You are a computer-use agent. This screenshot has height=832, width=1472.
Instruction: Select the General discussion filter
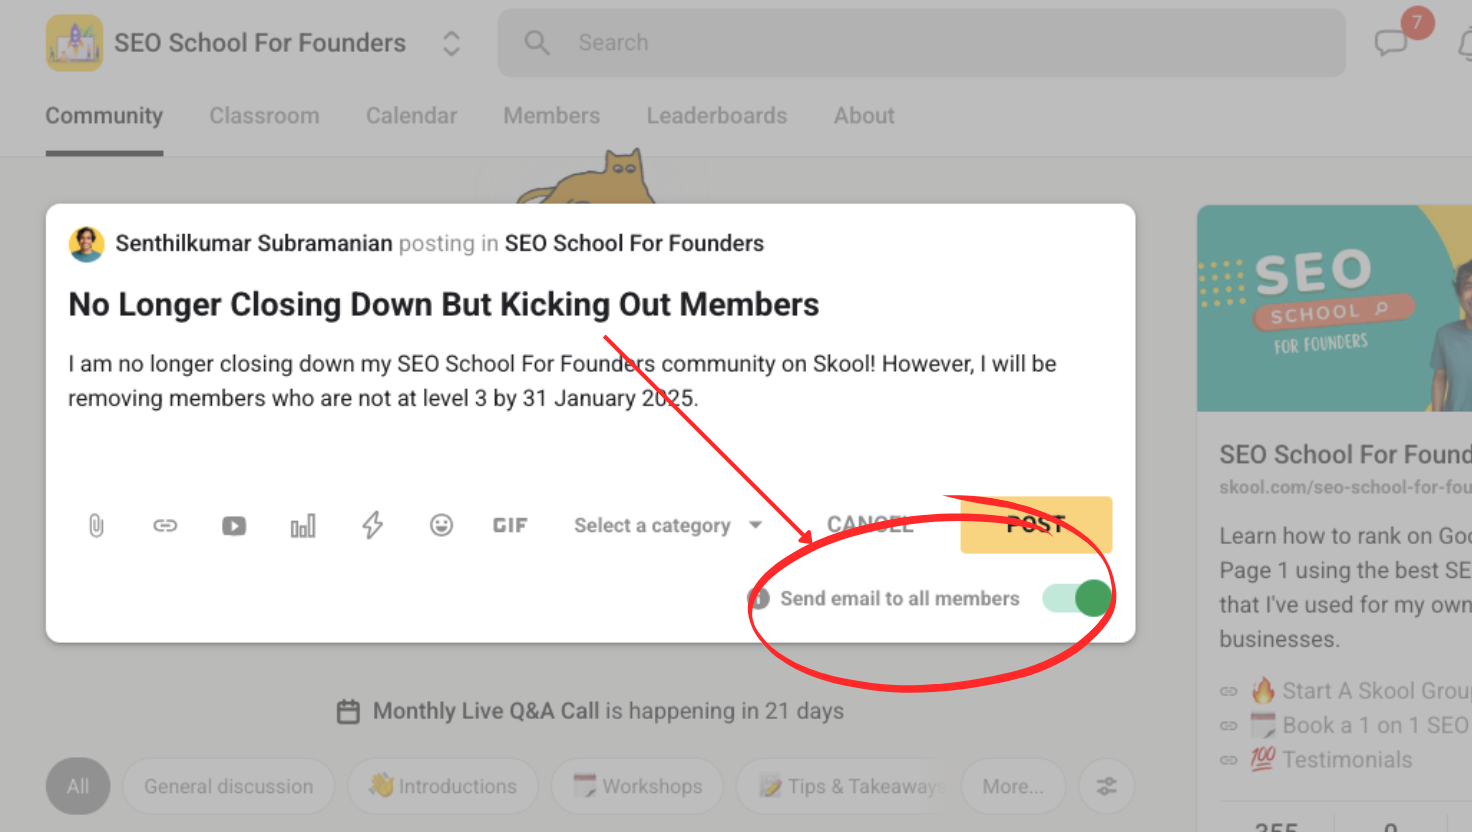point(228,787)
